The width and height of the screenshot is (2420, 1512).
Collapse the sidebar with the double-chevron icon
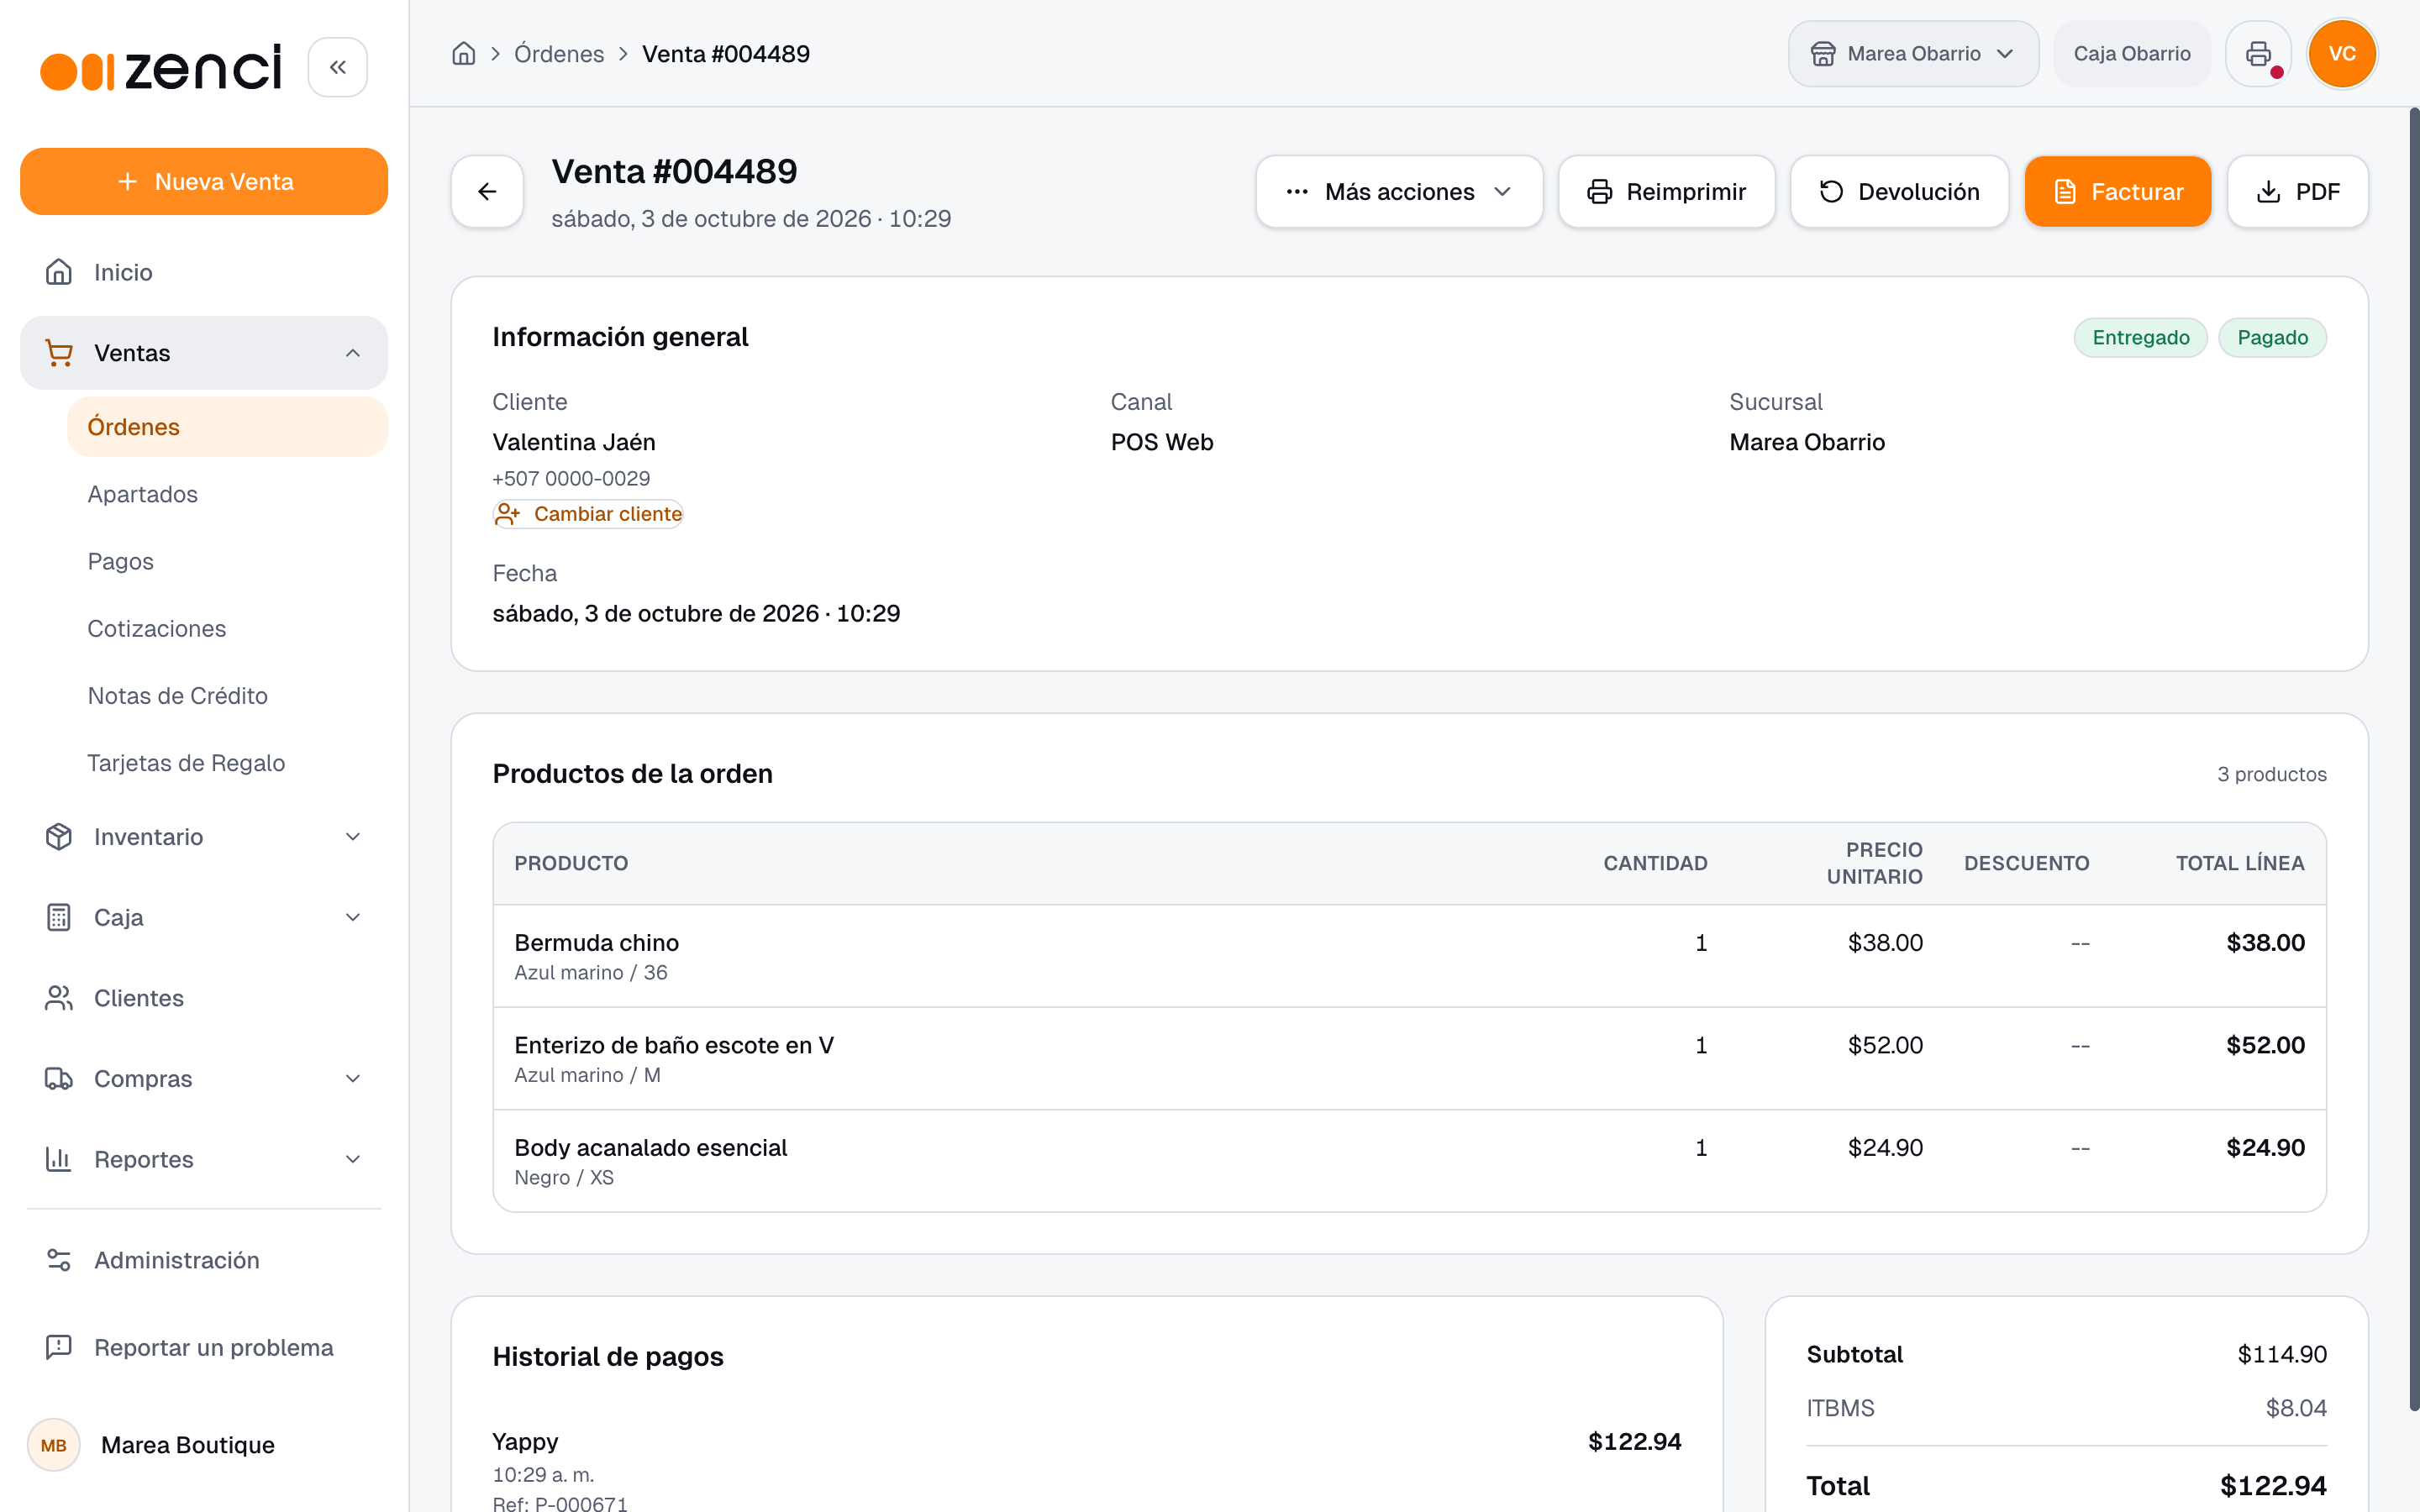click(x=337, y=67)
